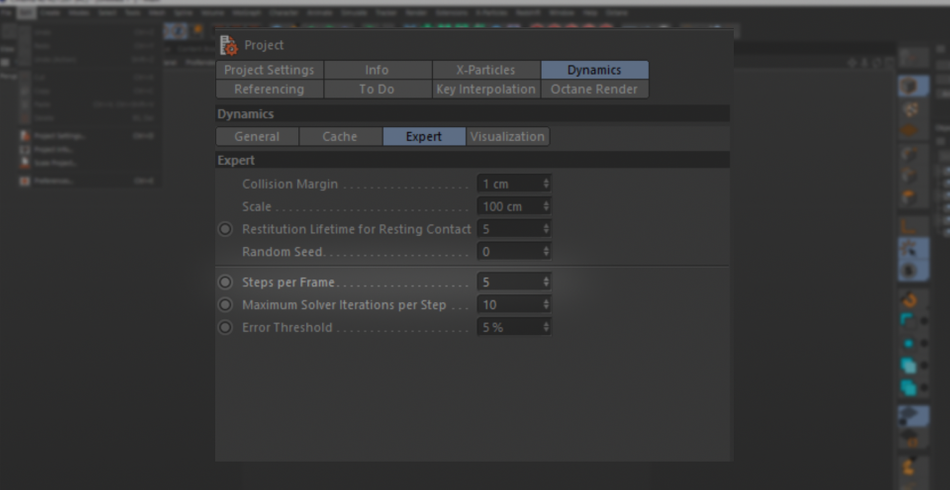Click the Restitution Lifetime spinner arrows

point(546,229)
